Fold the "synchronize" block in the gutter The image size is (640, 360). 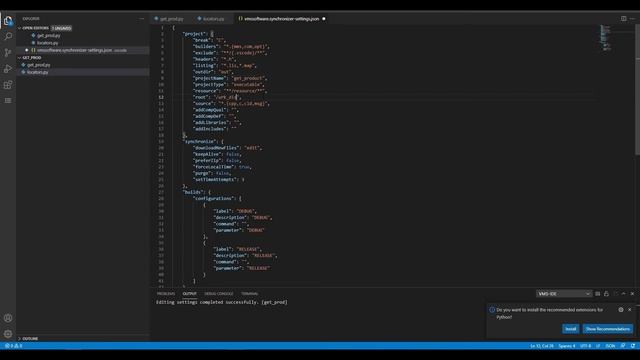click(x=169, y=142)
